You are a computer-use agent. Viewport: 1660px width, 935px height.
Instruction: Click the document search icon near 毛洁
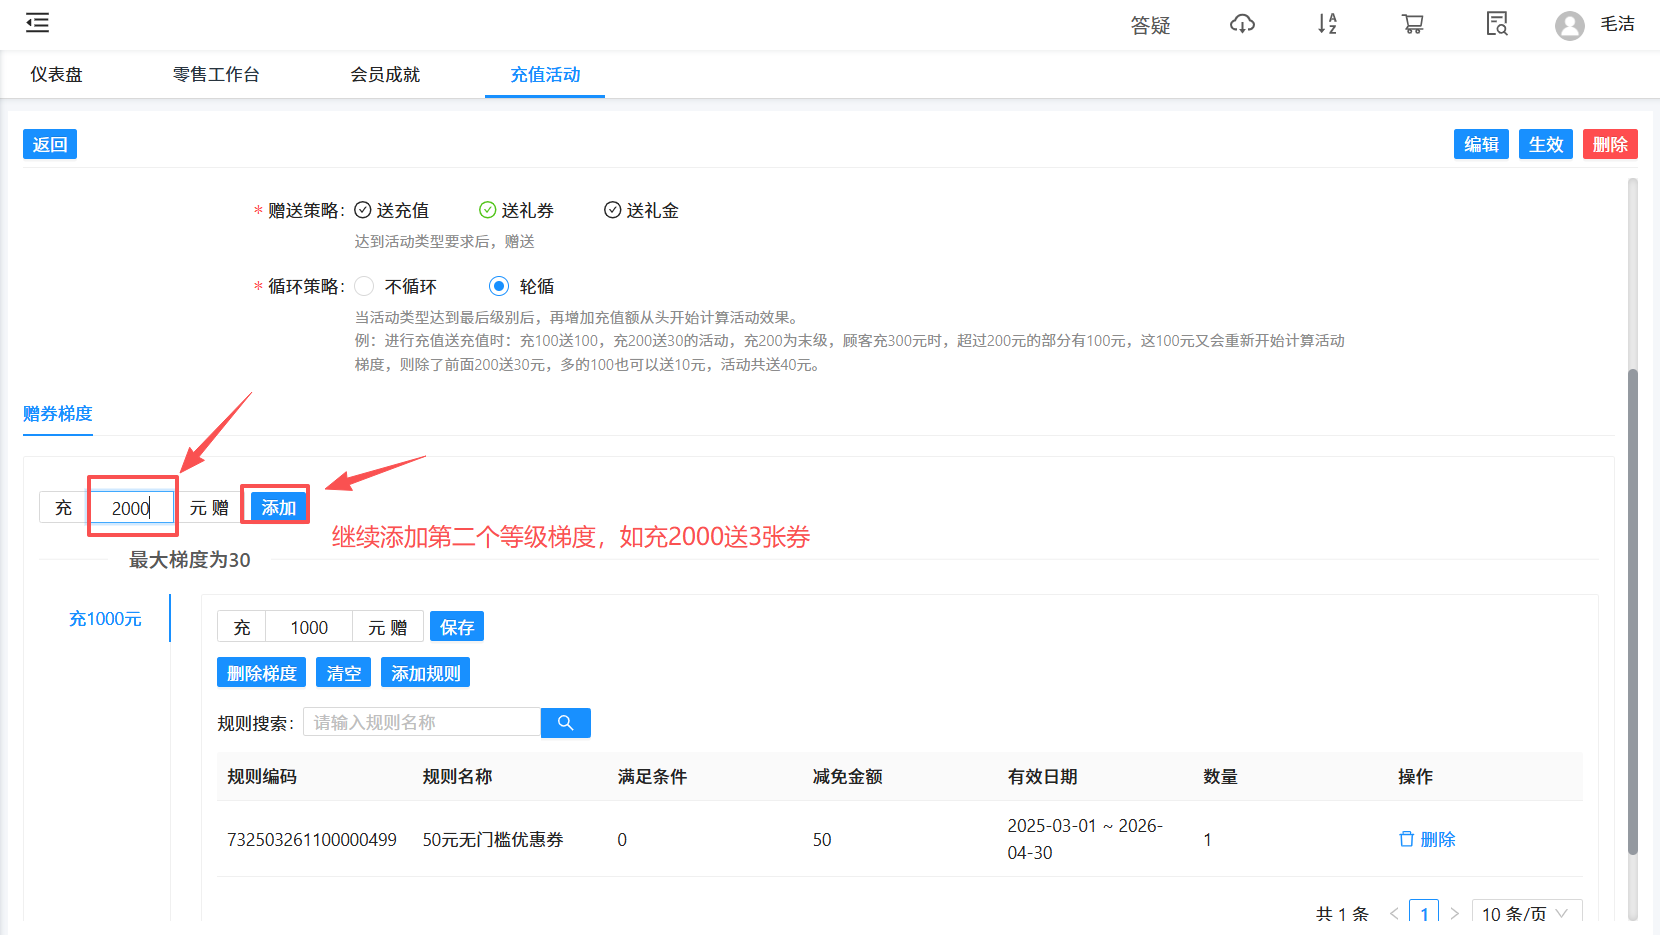click(1496, 25)
